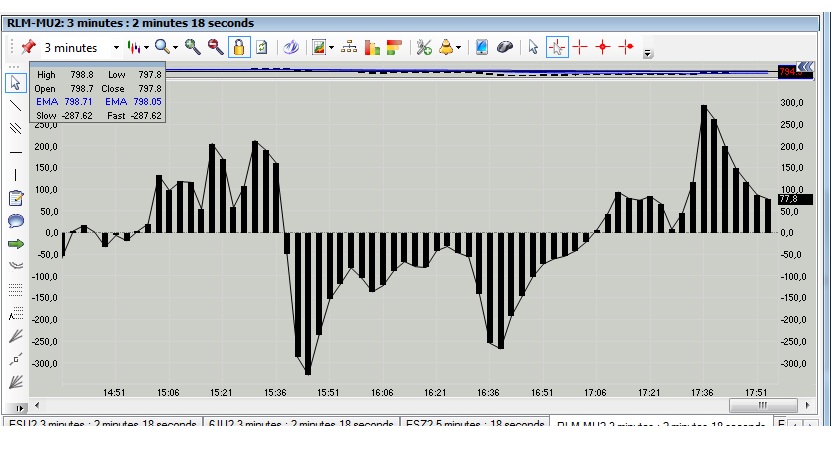The width and height of the screenshot is (831, 460).
Task: Select the notepad annotation tool
Action: pos(16,198)
